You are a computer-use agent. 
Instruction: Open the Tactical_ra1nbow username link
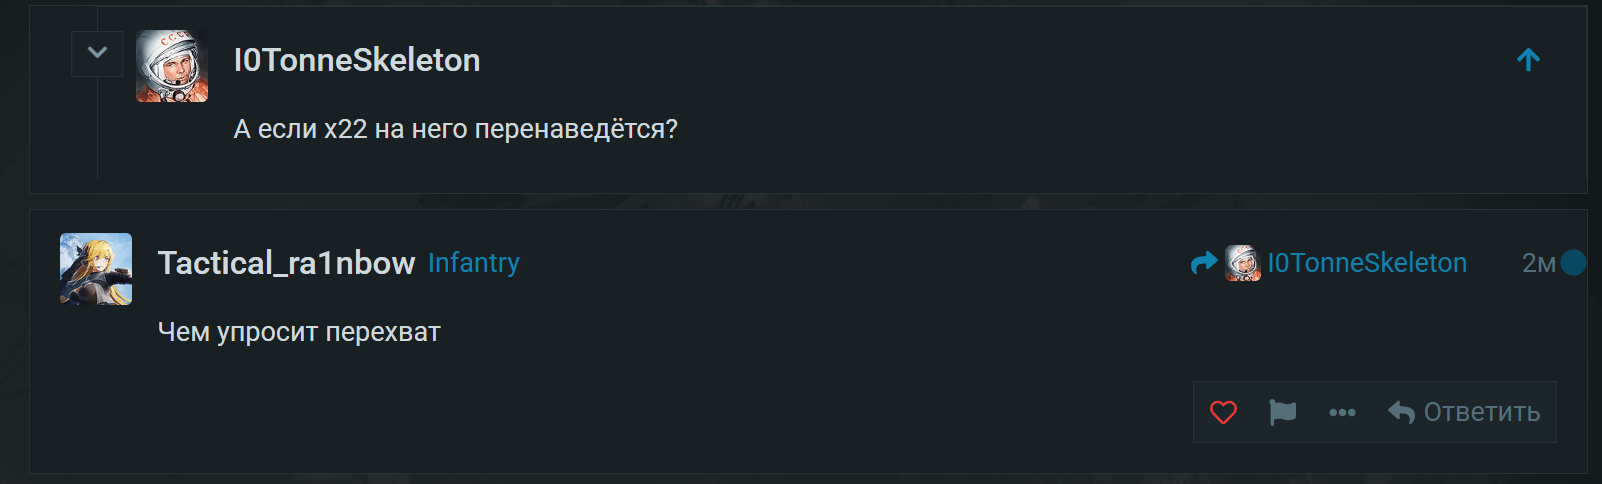click(286, 263)
